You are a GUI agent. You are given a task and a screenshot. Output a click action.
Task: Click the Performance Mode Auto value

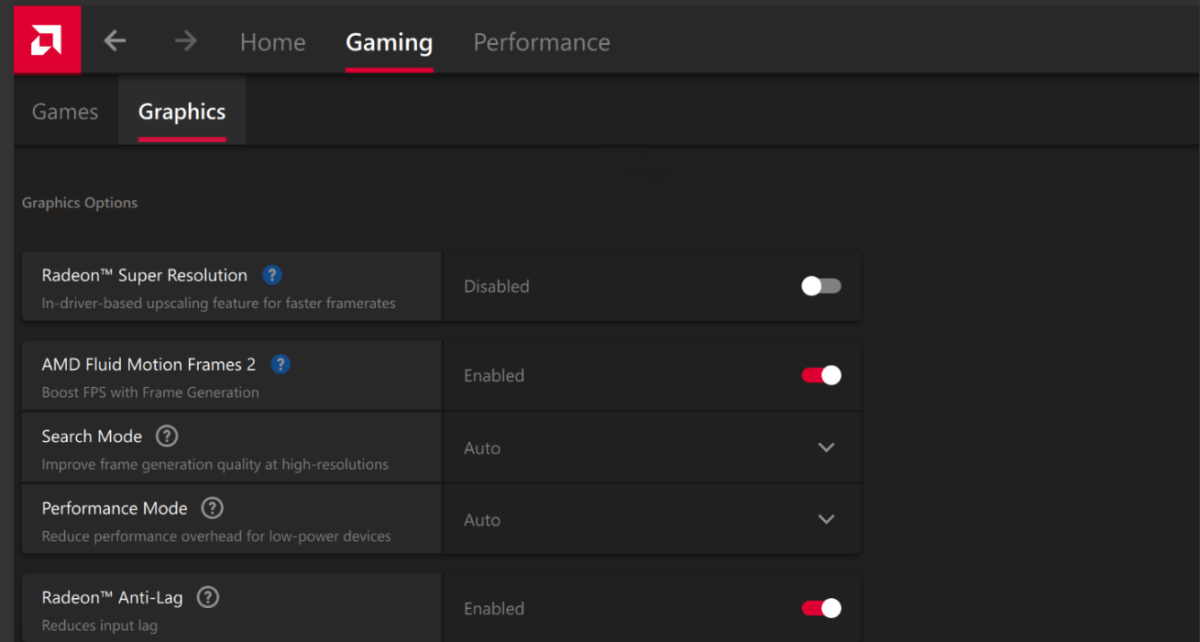482,520
